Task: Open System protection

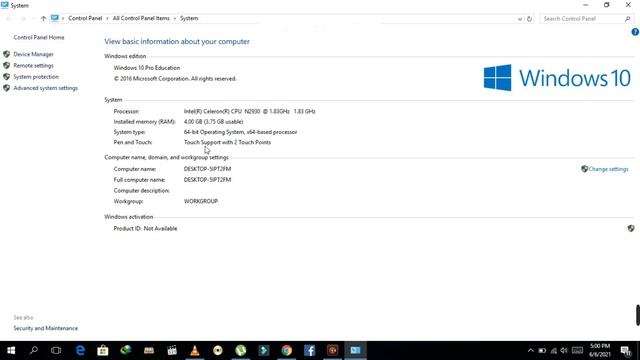Action: pos(36,77)
